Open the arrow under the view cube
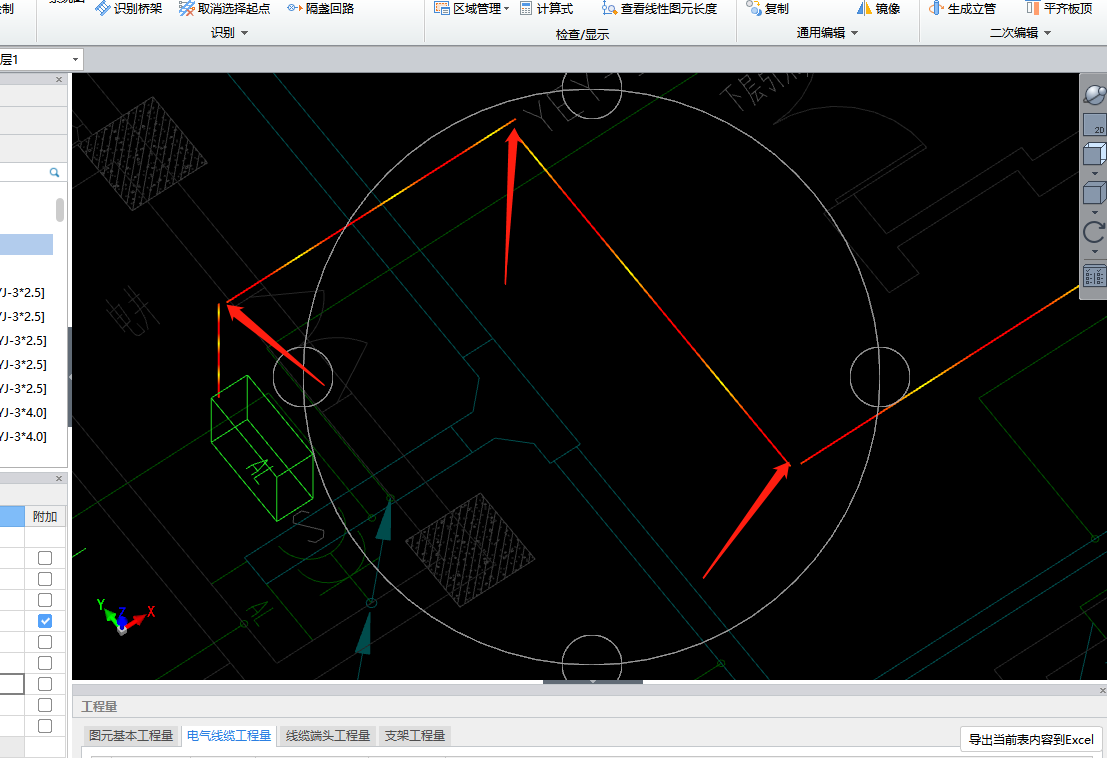This screenshot has width=1107, height=758. point(1095,173)
